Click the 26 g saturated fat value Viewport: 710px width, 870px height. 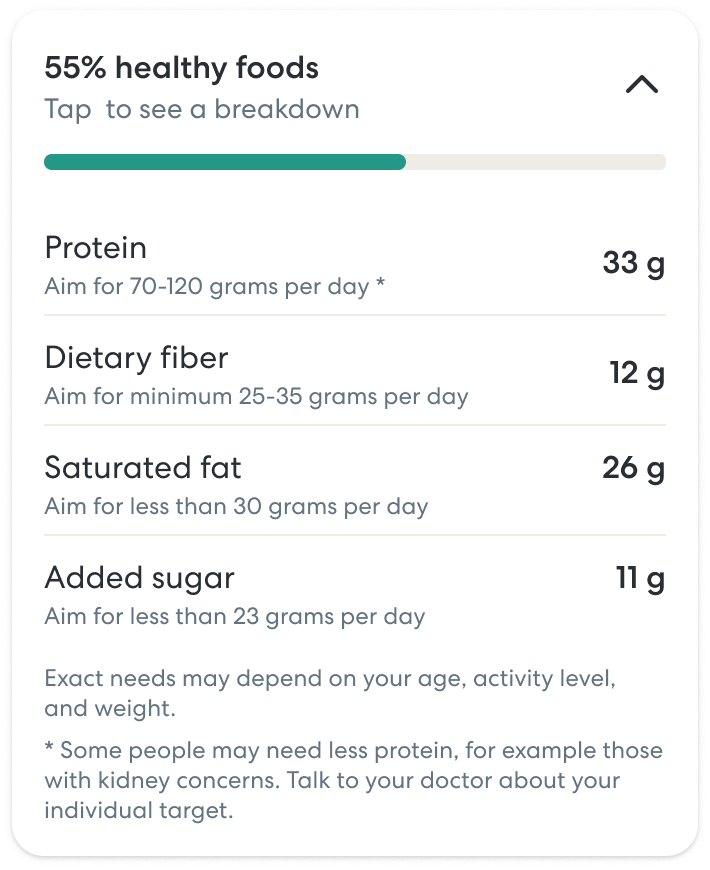[633, 467]
